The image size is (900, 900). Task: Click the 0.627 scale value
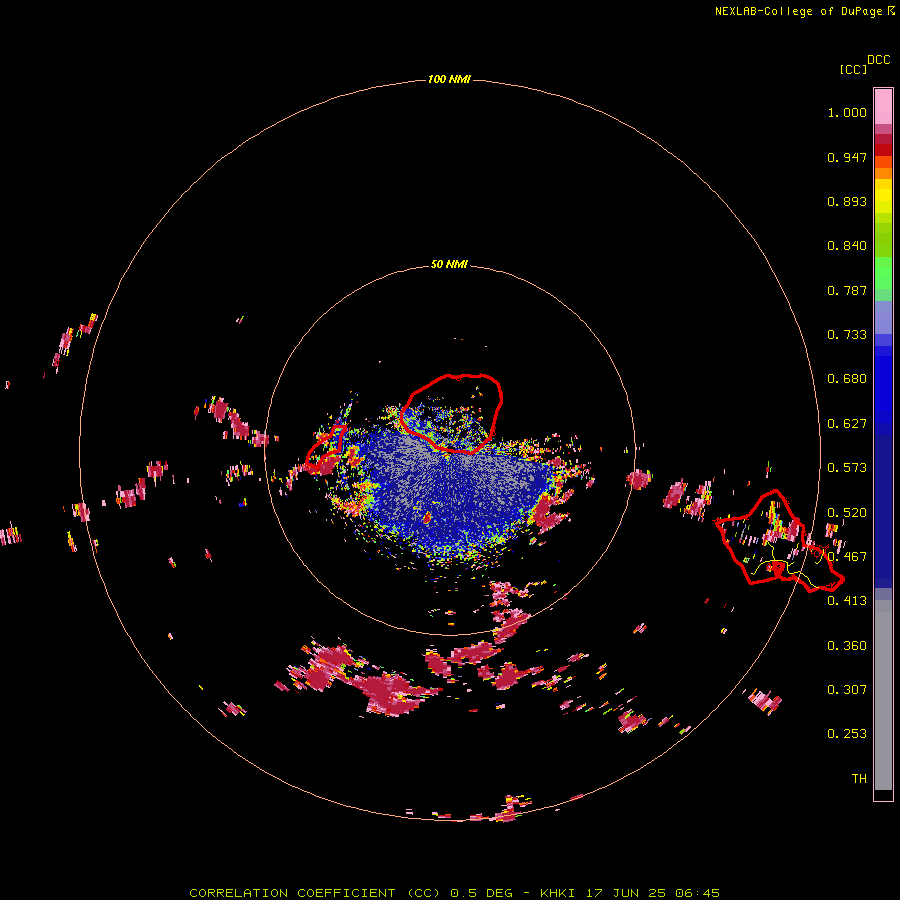tap(847, 424)
